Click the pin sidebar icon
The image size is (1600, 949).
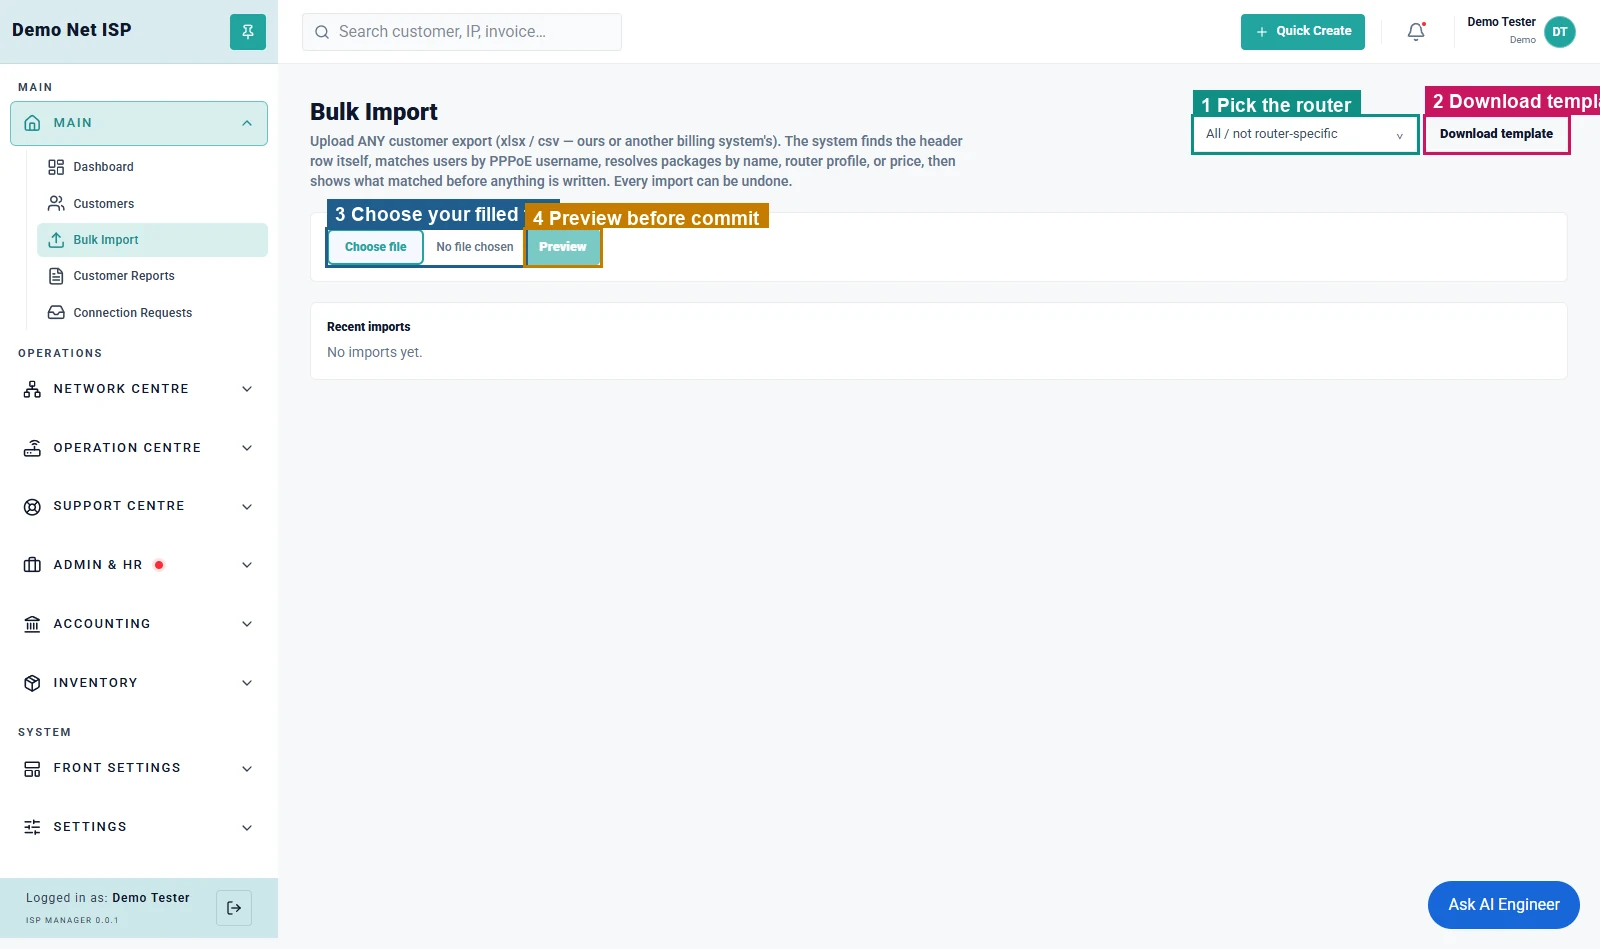point(248,32)
